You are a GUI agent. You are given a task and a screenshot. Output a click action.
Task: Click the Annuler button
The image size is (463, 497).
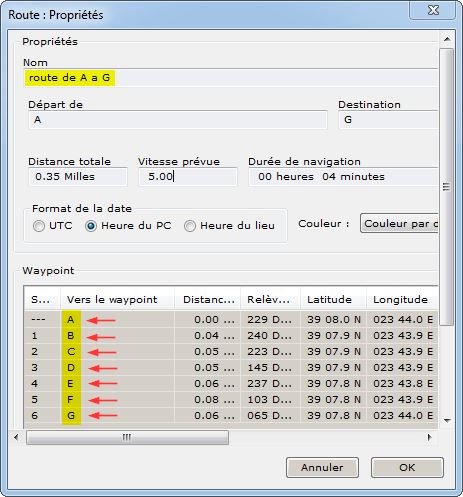pos(322,467)
